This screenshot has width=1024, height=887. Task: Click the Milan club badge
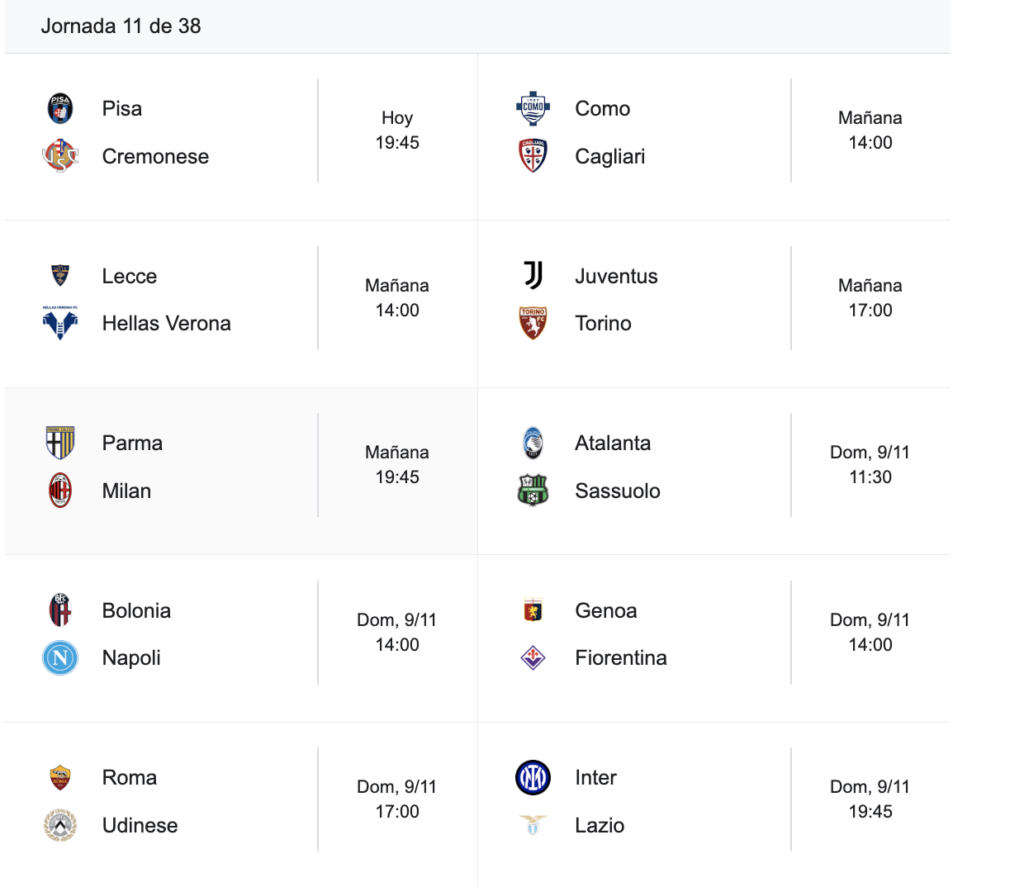tap(60, 490)
